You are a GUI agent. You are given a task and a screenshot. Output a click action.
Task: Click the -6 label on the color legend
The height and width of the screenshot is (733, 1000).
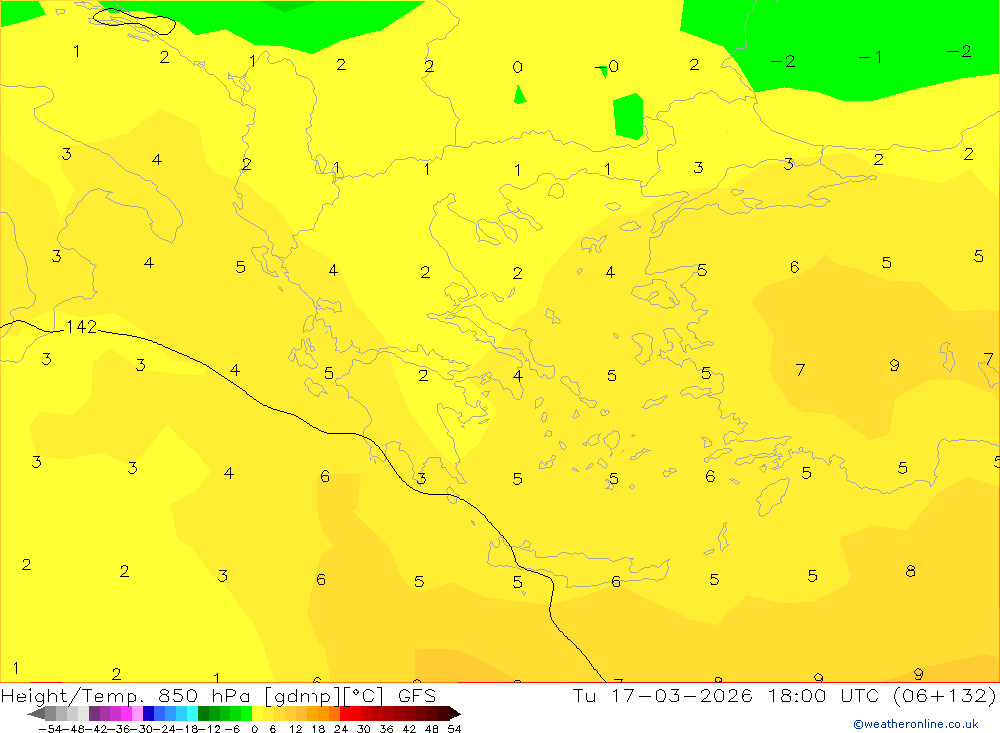pyautogui.click(x=232, y=729)
